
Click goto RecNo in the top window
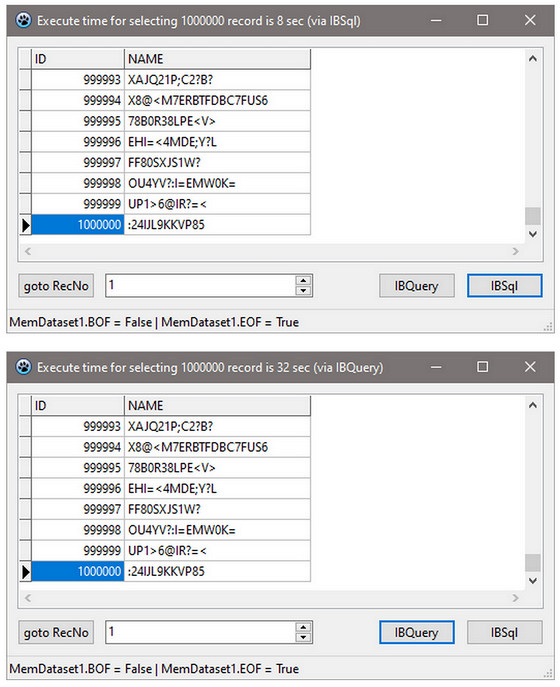(x=56, y=286)
